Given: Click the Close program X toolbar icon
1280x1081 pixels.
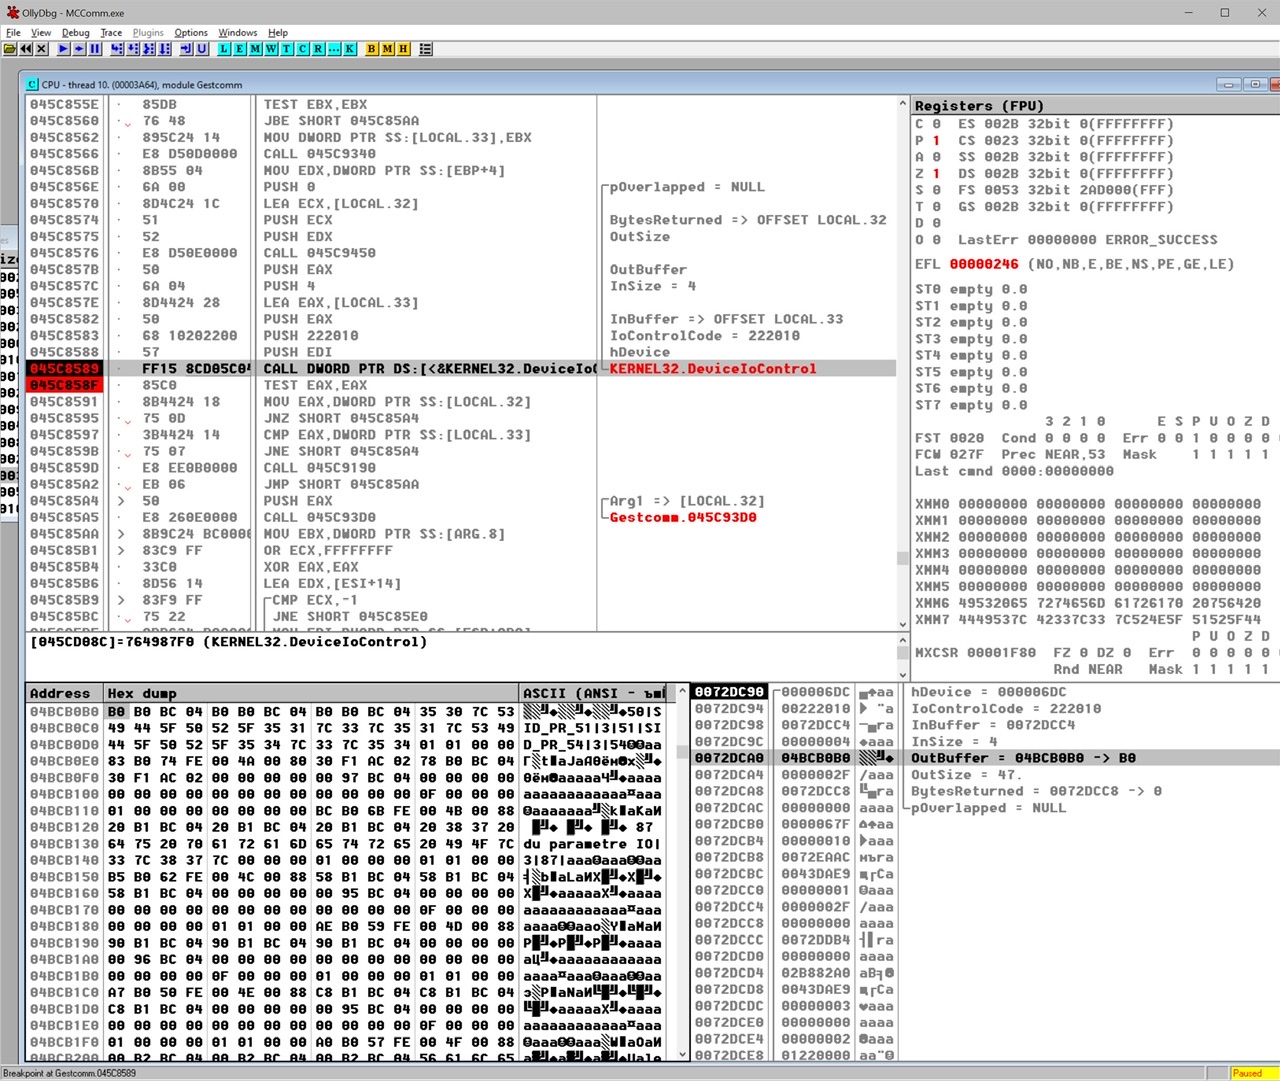Looking at the screenshot, I should tap(41, 49).
